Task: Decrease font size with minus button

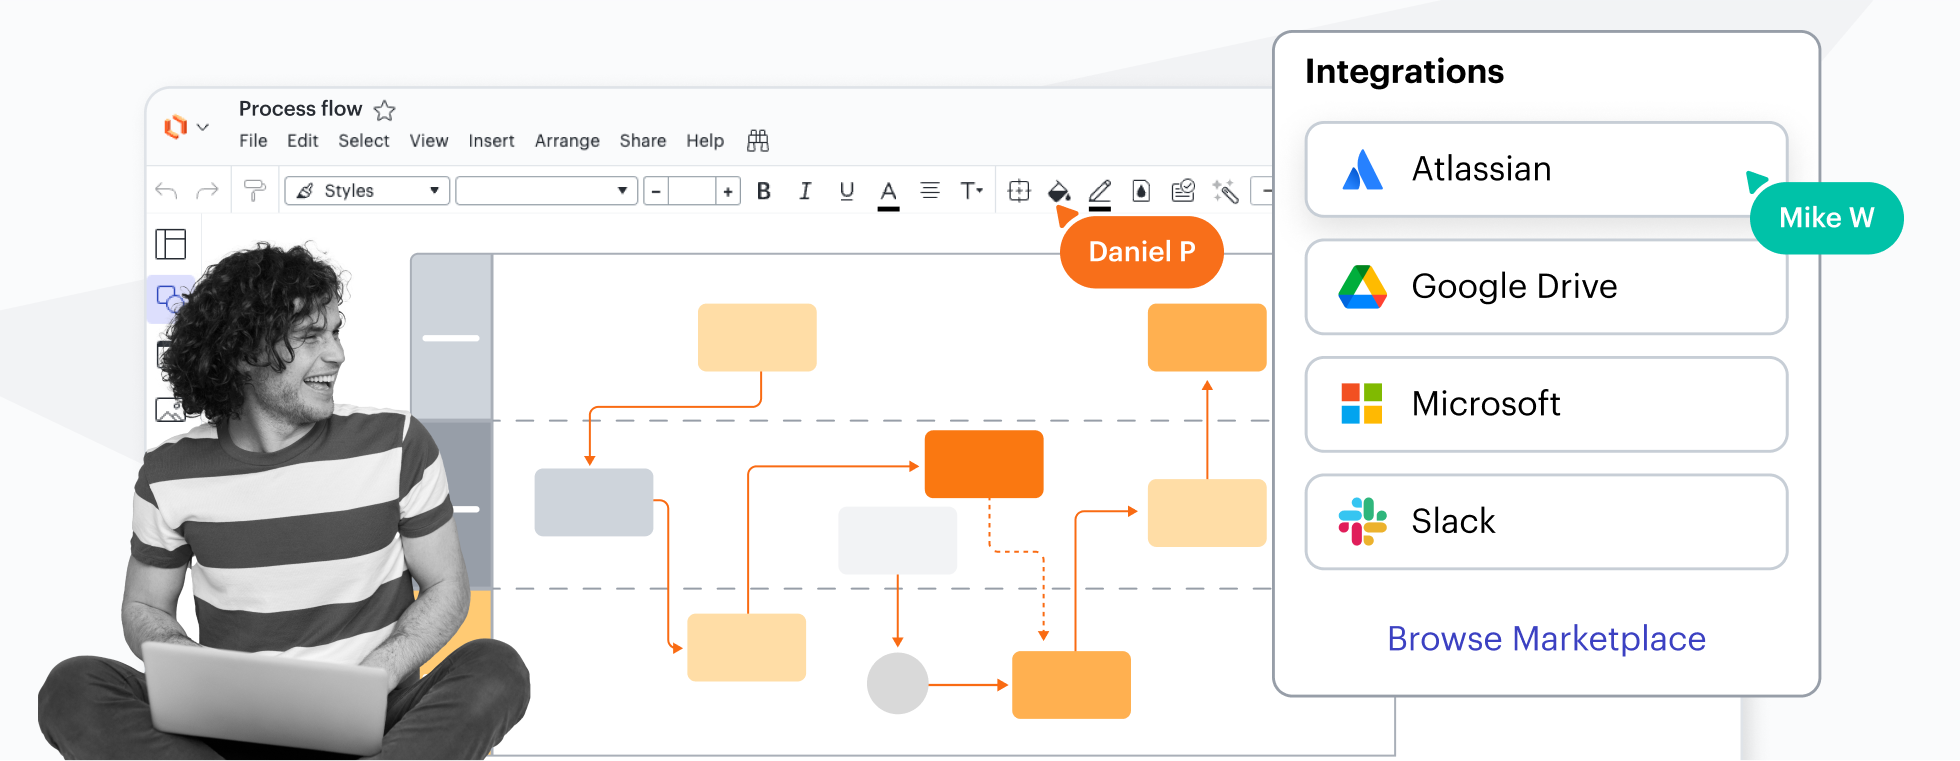Action: pyautogui.click(x=656, y=191)
